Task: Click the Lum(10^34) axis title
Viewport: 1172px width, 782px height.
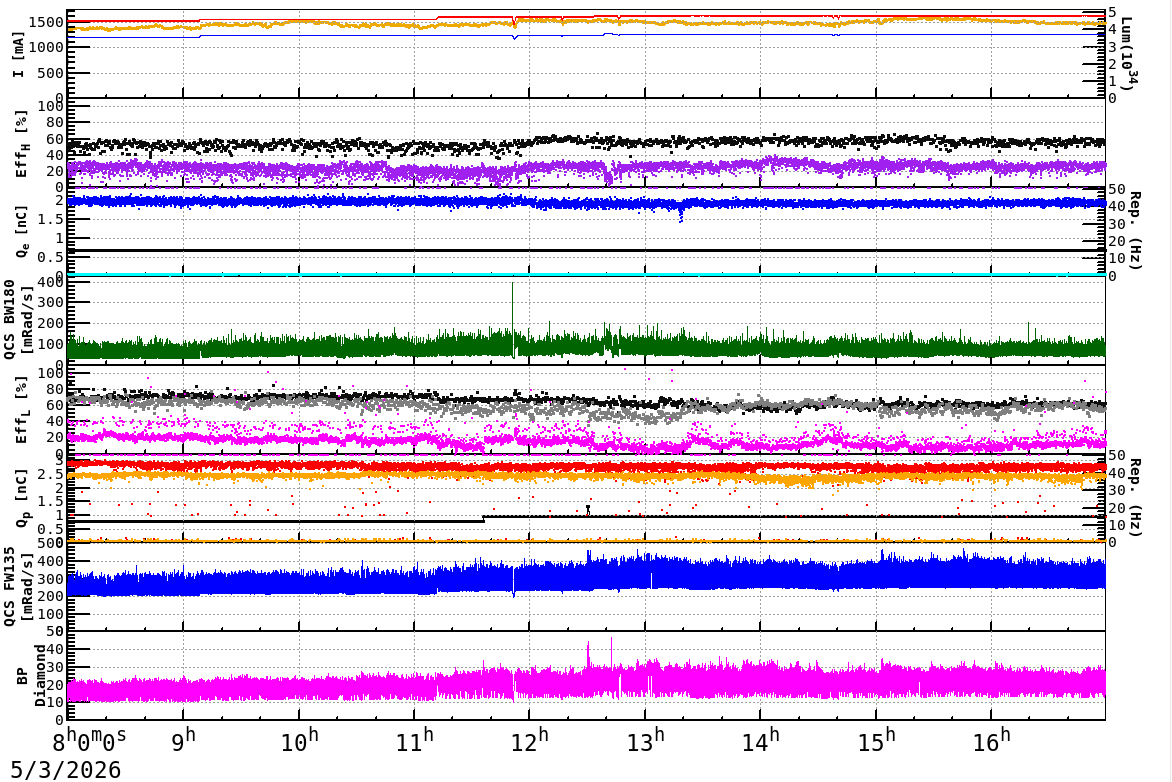Action: pos(1129,52)
